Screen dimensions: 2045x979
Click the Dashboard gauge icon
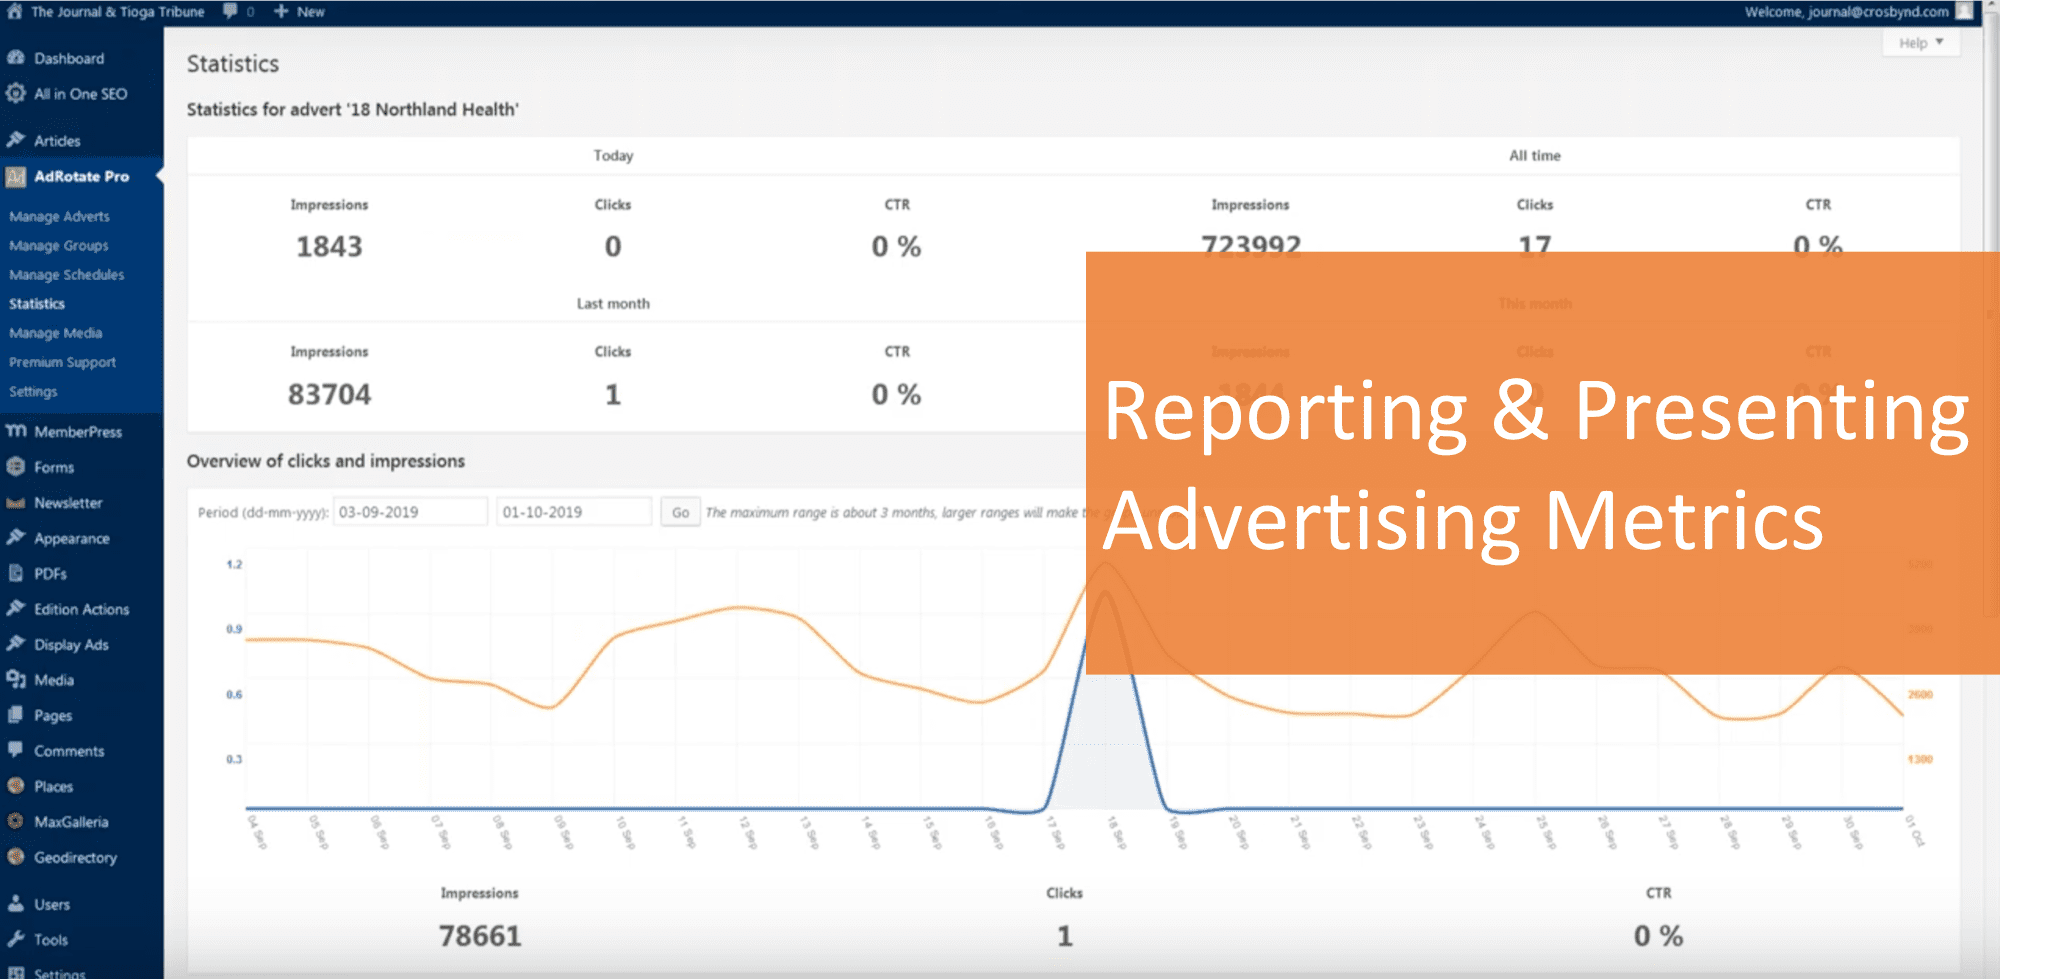point(16,58)
